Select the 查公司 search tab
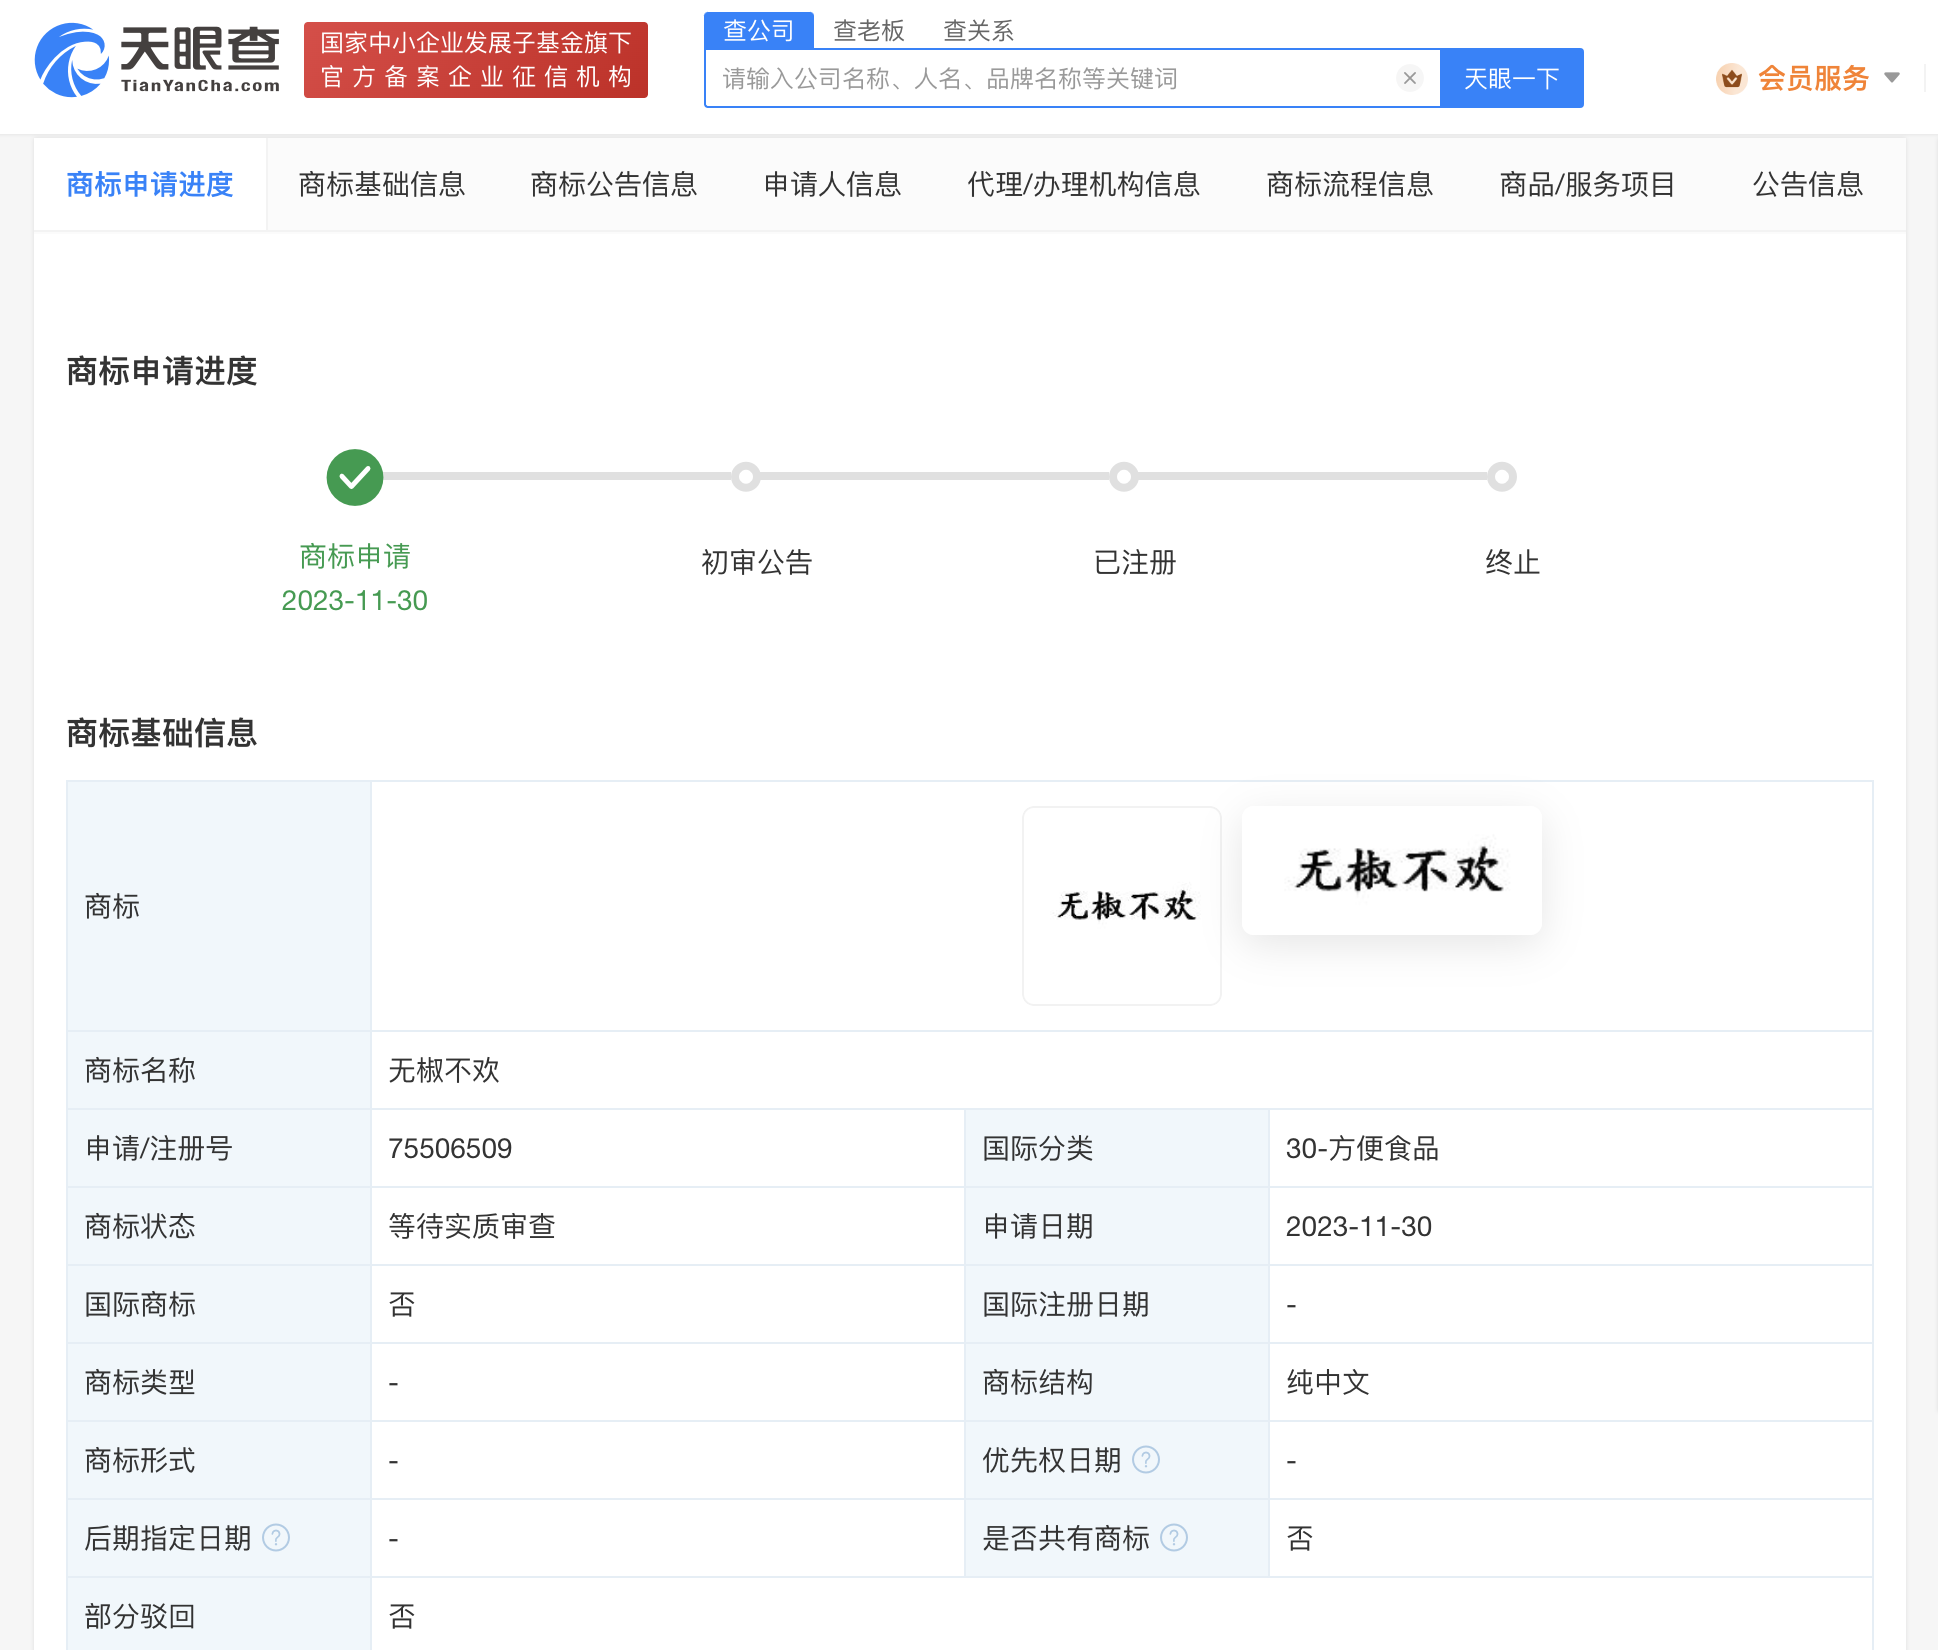Screen dimensions: 1938x1650 click(x=758, y=31)
